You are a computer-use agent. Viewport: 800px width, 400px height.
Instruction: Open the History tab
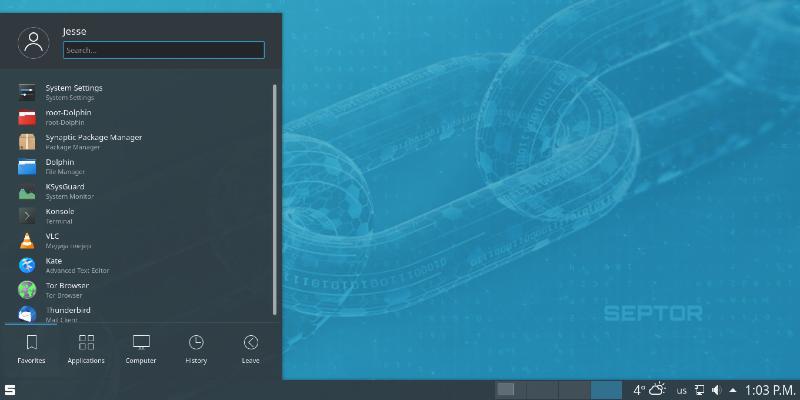196,349
